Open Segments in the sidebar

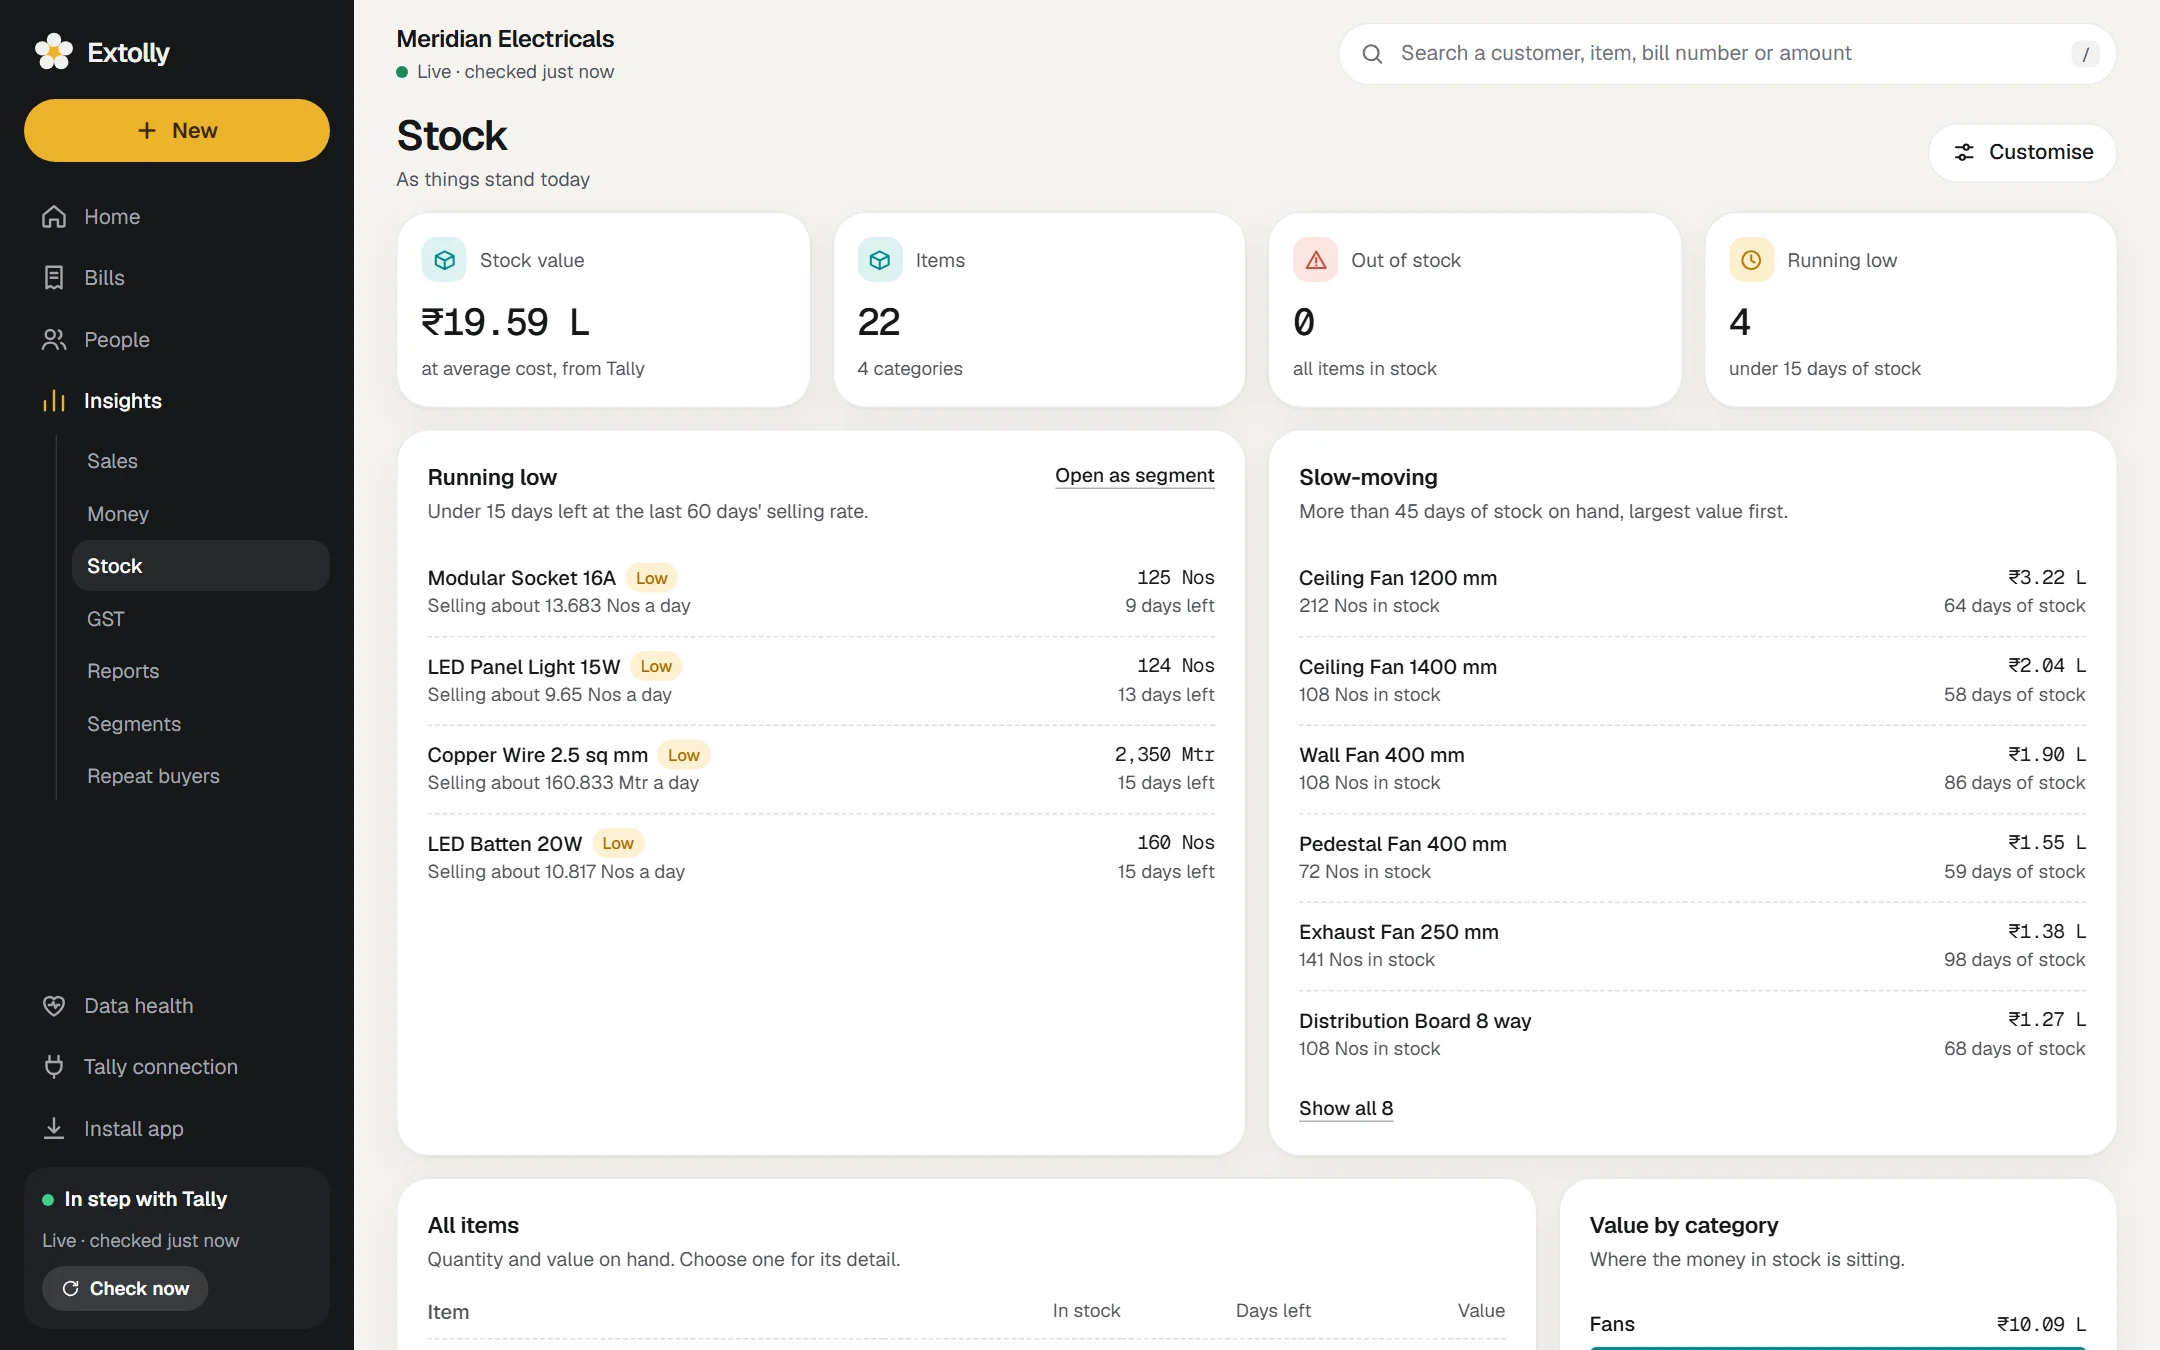point(201,724)
